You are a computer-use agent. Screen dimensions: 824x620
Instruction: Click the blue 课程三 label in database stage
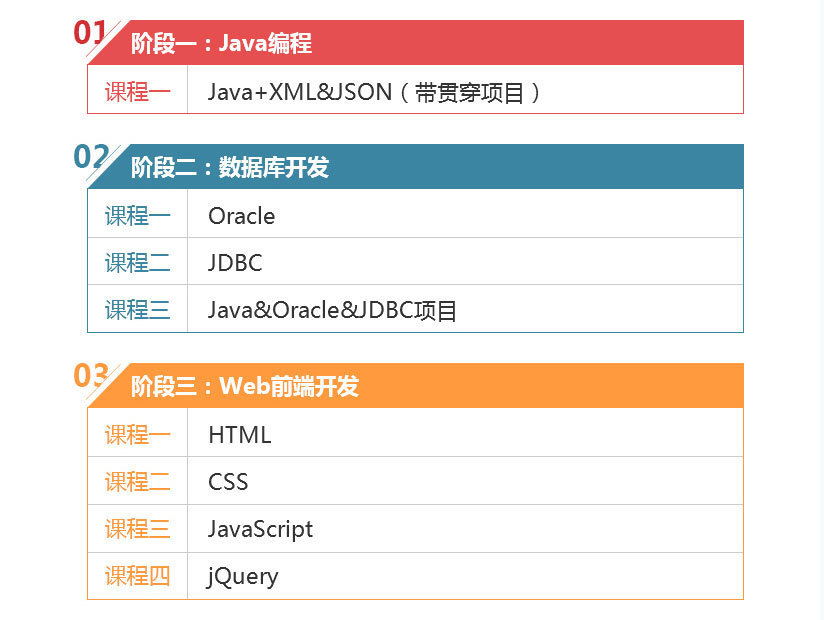138,310
